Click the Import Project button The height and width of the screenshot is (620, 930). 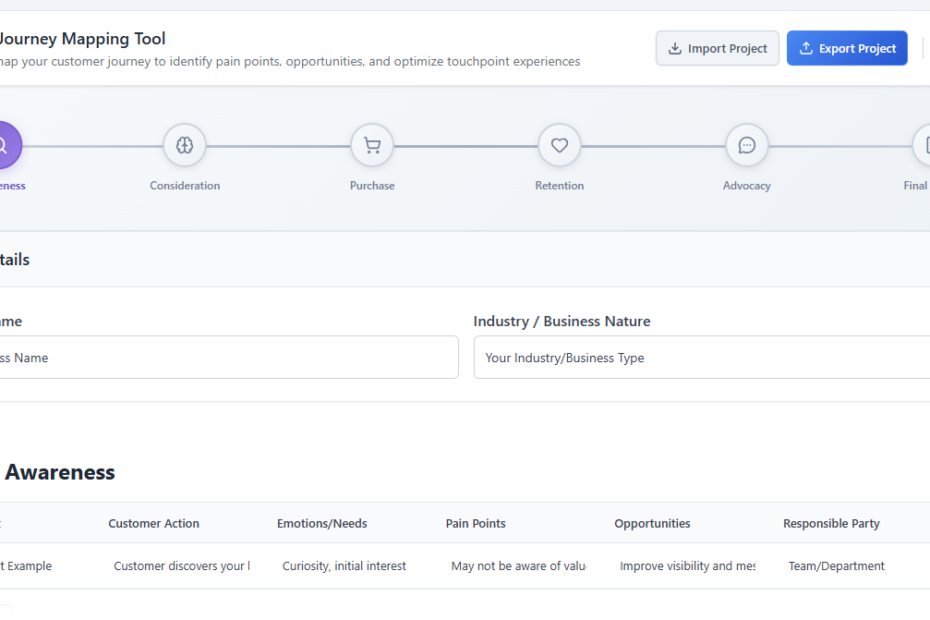pyautogui.click(x=717, y=48)
